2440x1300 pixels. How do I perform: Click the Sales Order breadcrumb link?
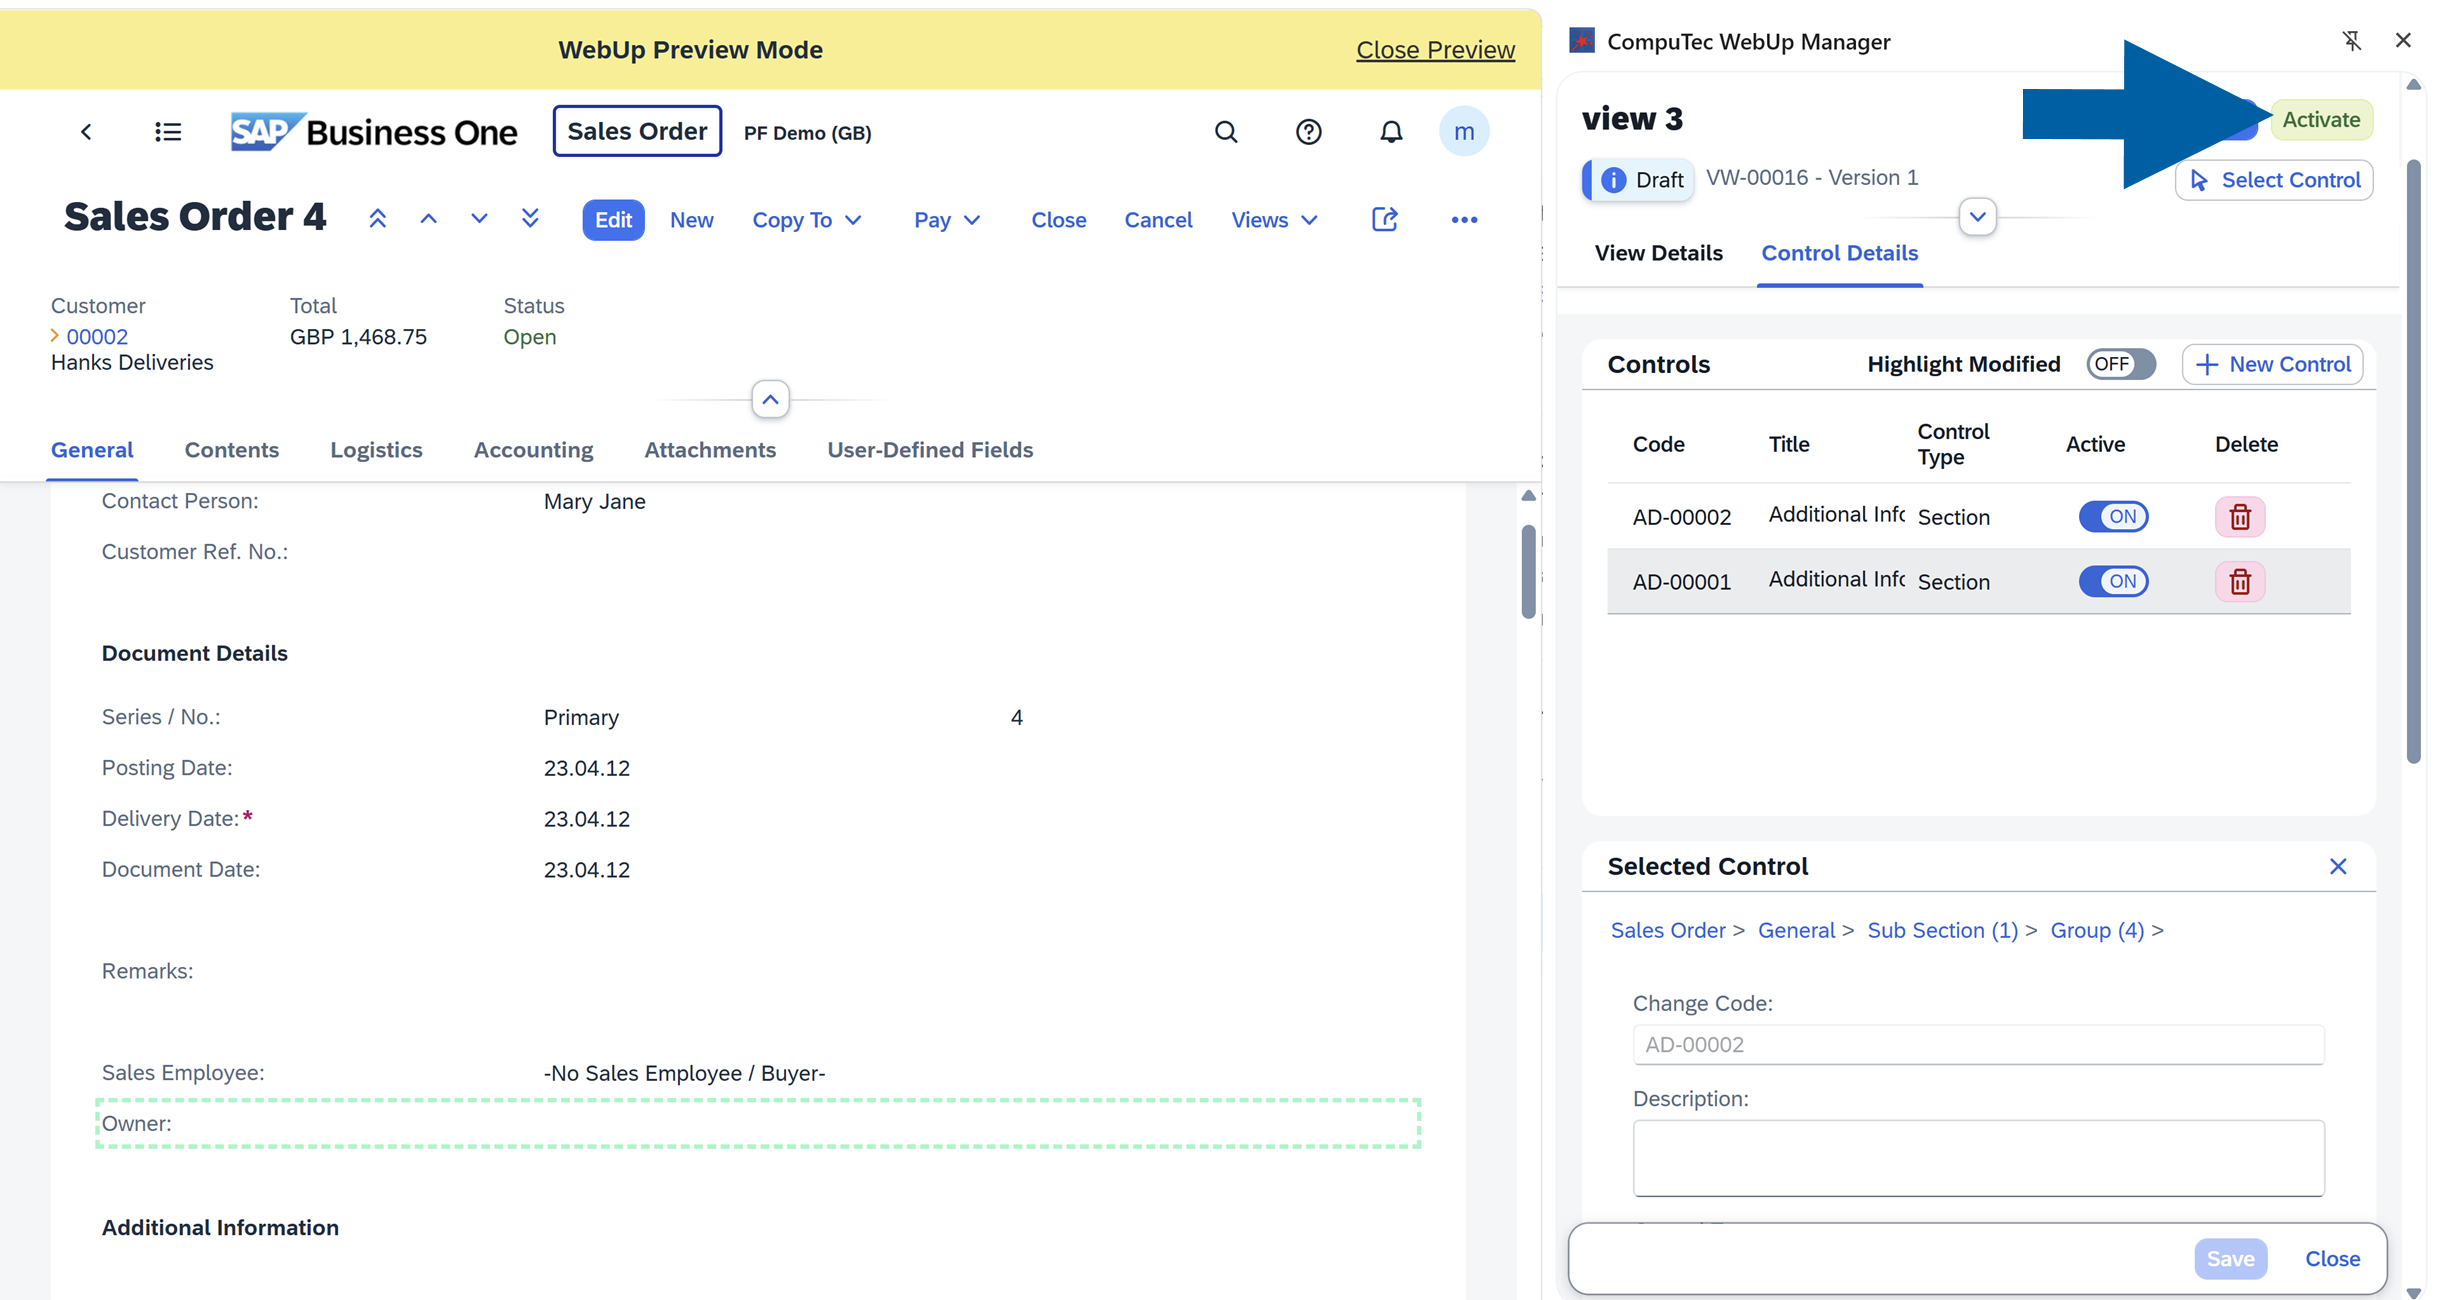coord(1668,930)
